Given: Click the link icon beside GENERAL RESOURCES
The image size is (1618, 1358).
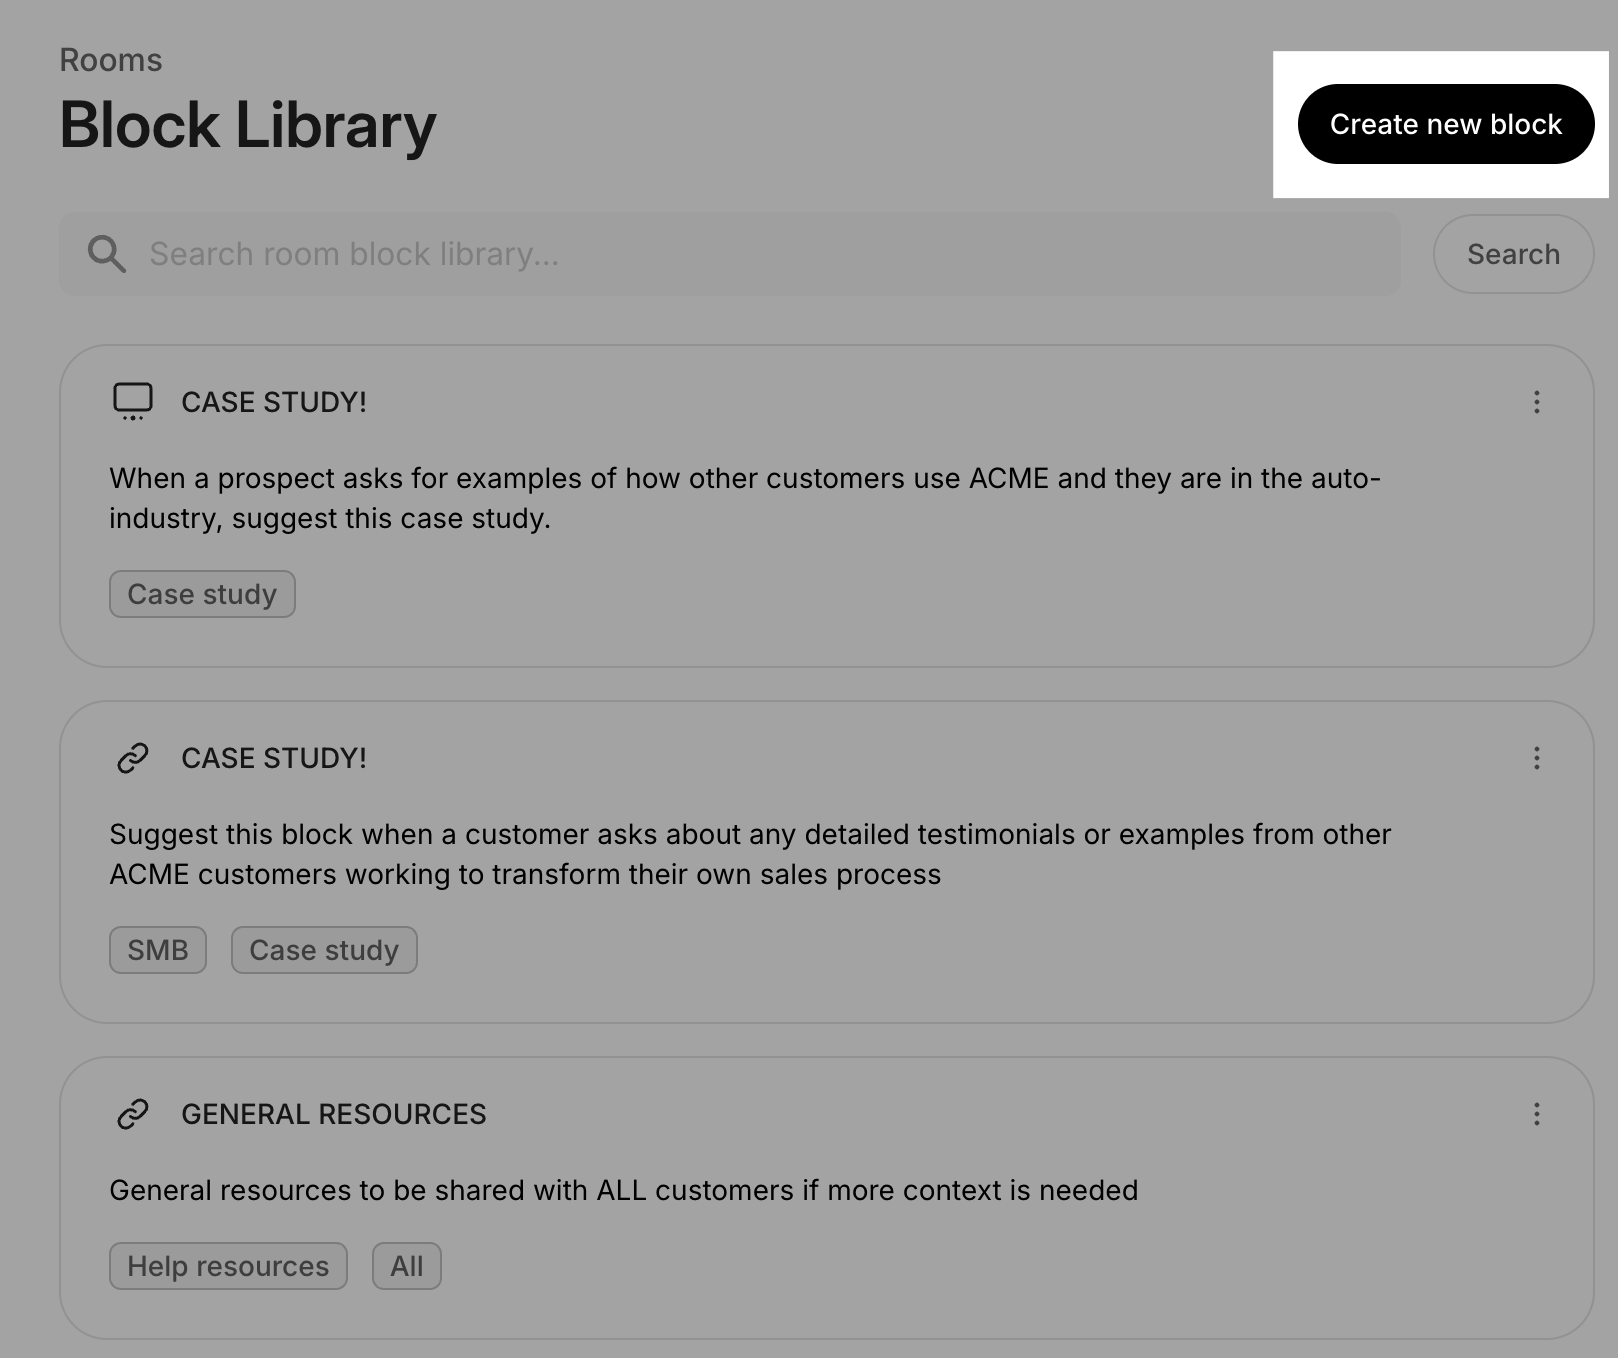Looking at the screenshot, I should (133, 1114).
